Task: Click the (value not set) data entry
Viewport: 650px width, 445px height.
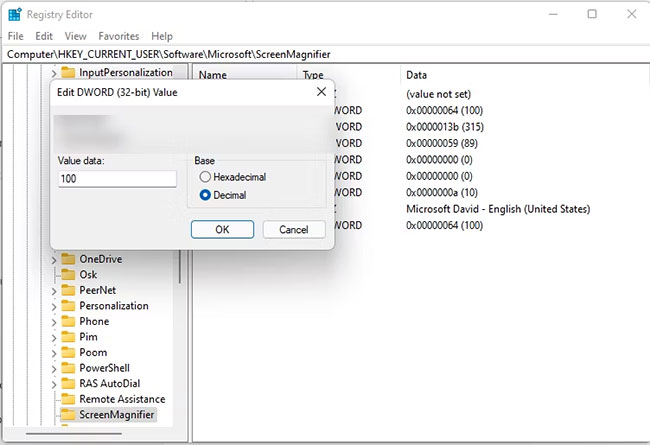Action: tap(439, 94)
